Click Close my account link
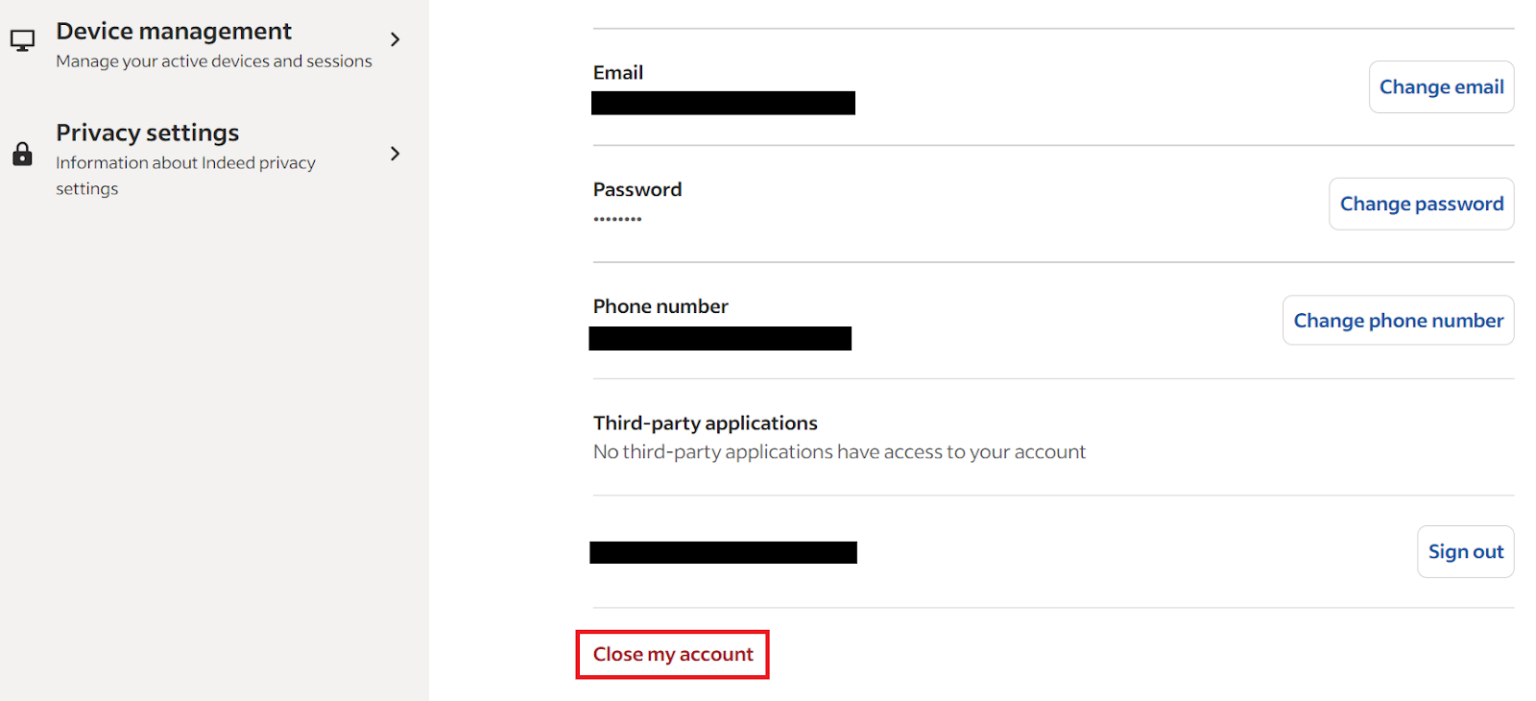1536x701 pixels. tap(672, 654)
